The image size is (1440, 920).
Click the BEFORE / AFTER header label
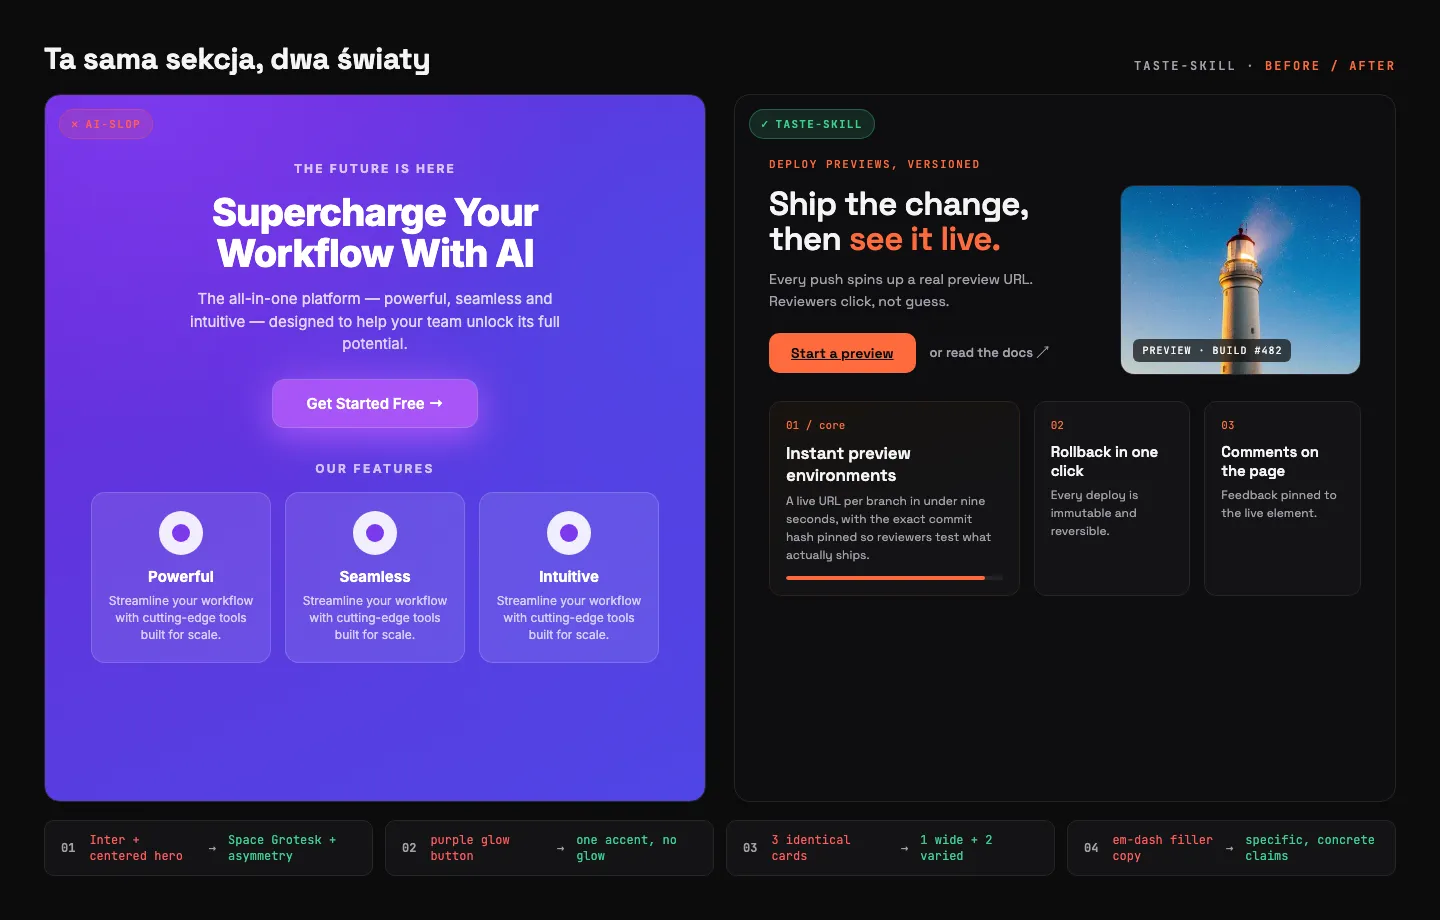(x=1329, y=66)
